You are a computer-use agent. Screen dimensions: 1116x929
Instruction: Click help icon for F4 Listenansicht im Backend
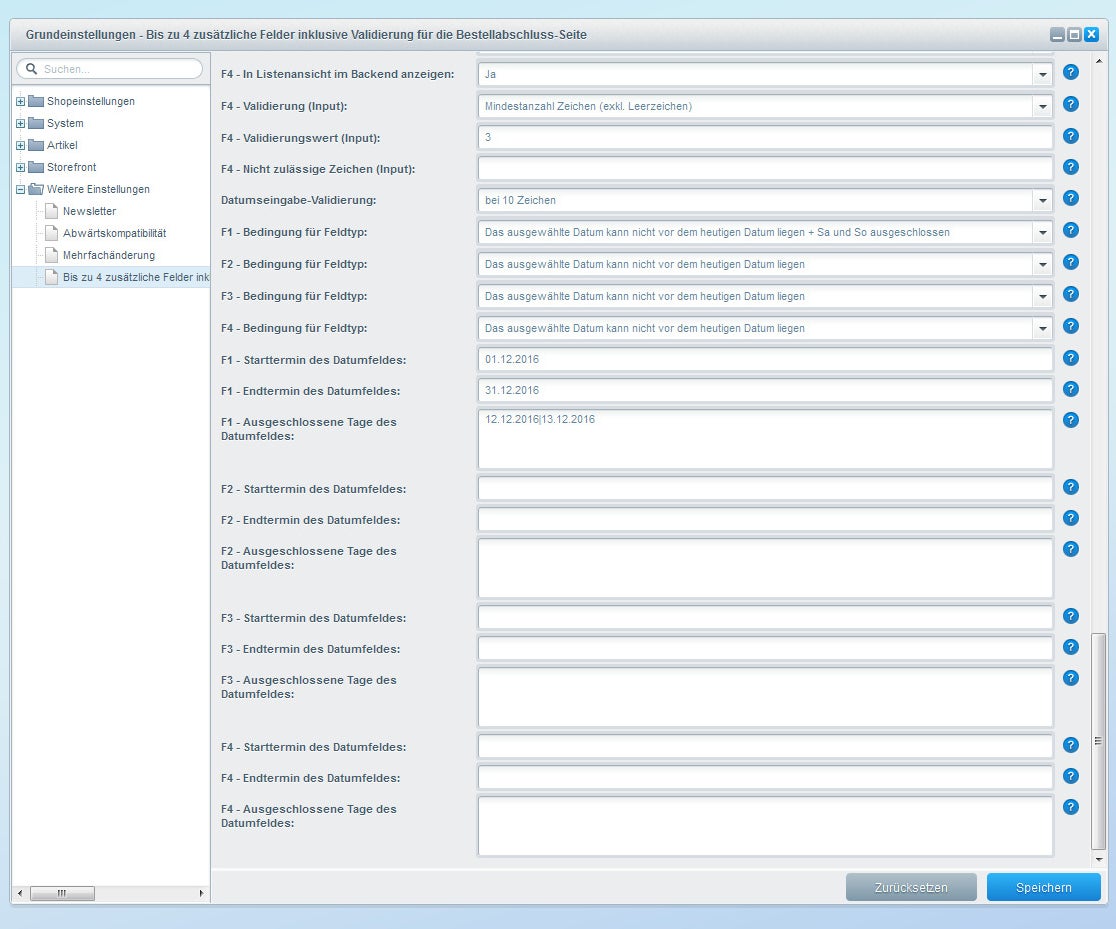pos(1070,73)
